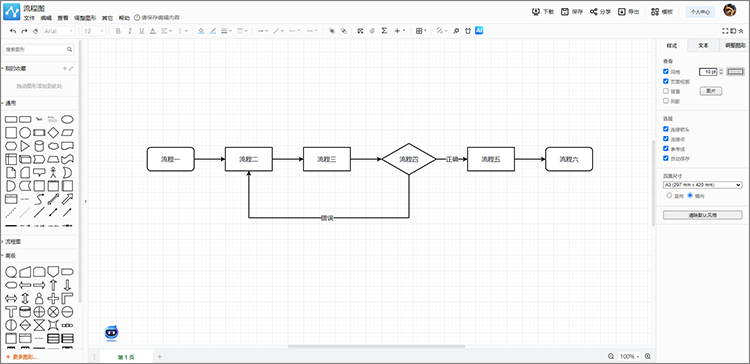Select the cylinder shape in shape library
Image resolution: width=750 pixels, height=364 pixels.
point(39,145)
